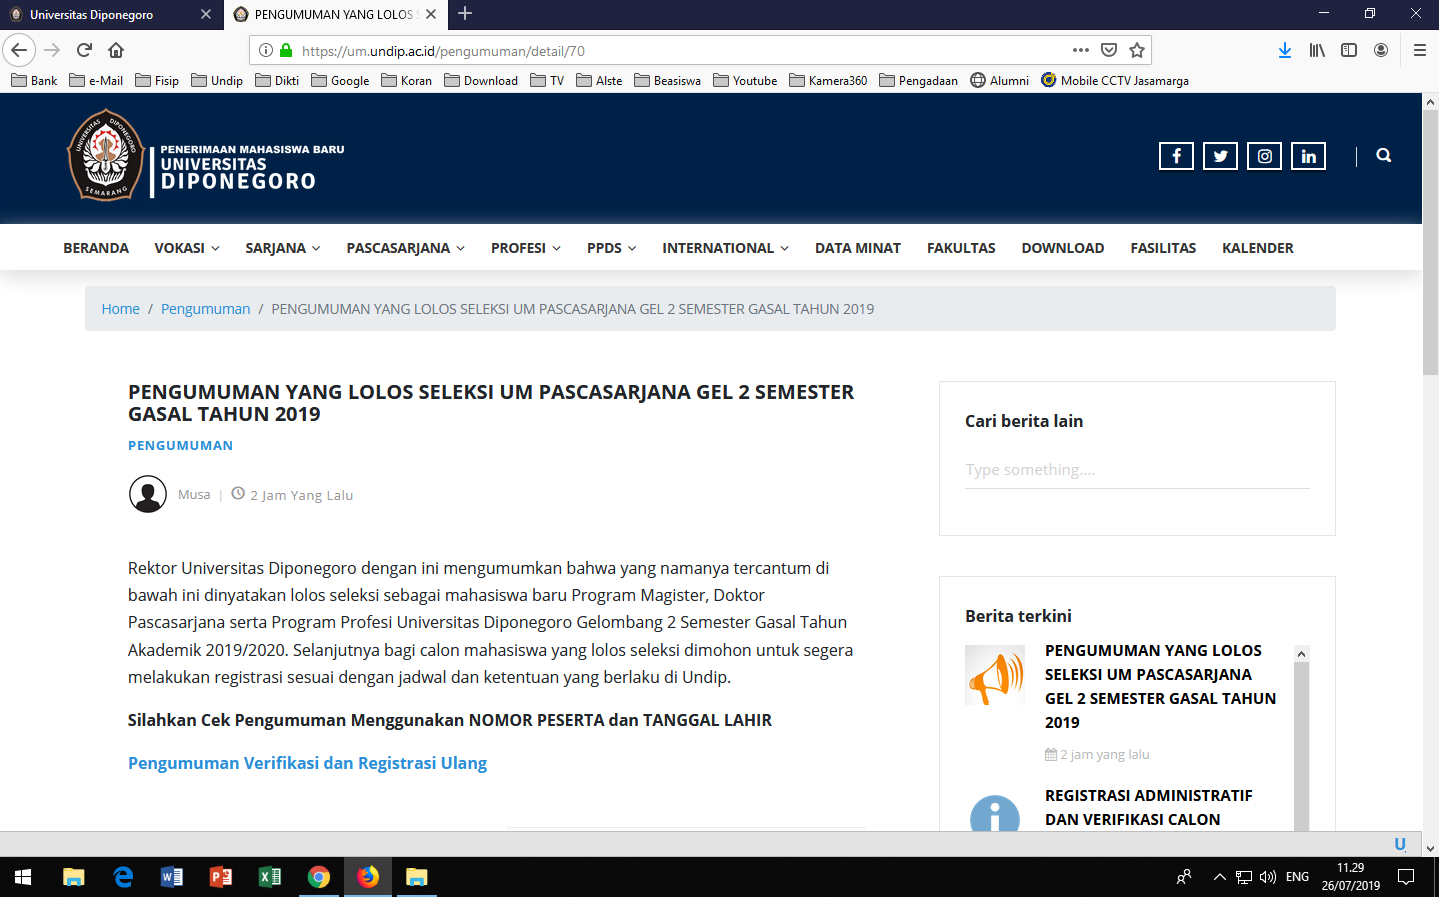
Task: Open the Twitter social icon
Action: pyautogui.click(x=1220, y=156)
